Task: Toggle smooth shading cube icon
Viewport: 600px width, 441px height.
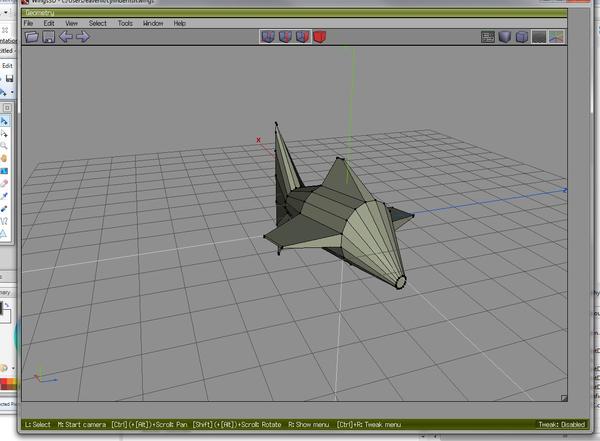Action: pos(505,37)
